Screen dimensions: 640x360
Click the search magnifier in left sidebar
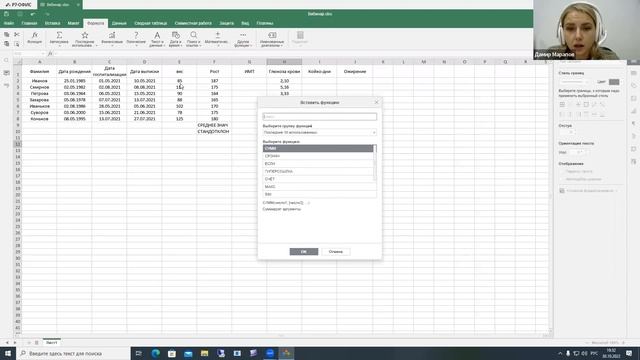pos(7,60)
